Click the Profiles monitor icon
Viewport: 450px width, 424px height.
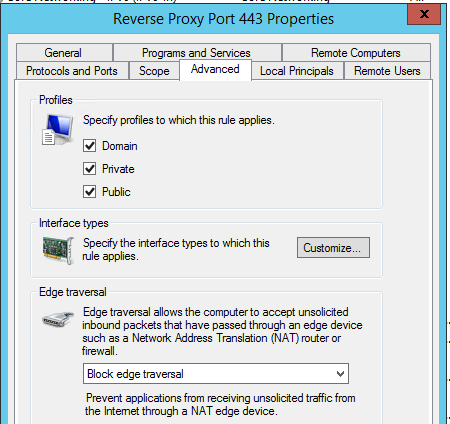point(58,129)
